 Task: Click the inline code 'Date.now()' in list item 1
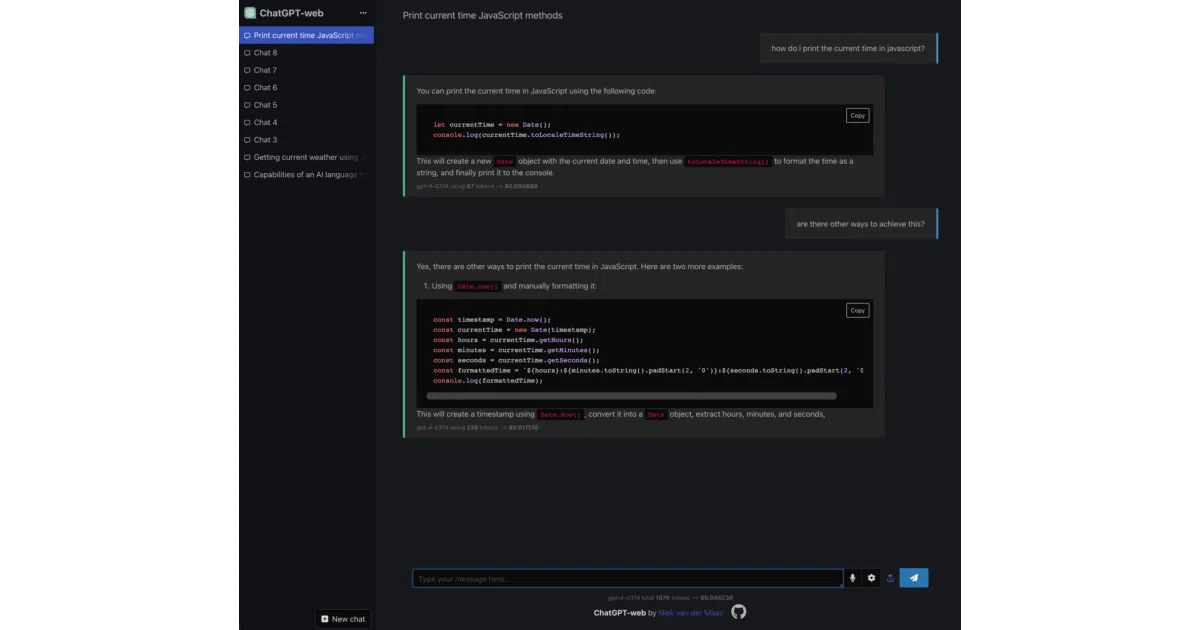click(478, 286)
